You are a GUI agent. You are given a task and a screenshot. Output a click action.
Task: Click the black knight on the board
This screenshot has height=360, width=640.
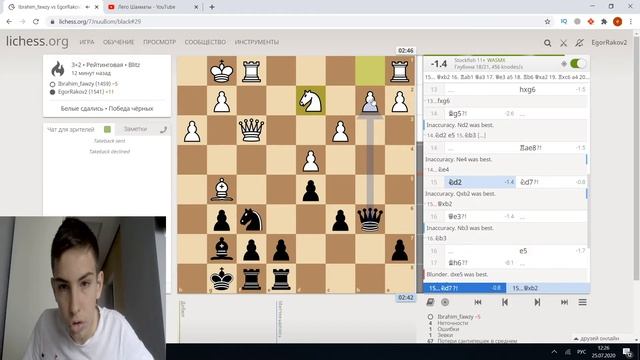point(251,219)
